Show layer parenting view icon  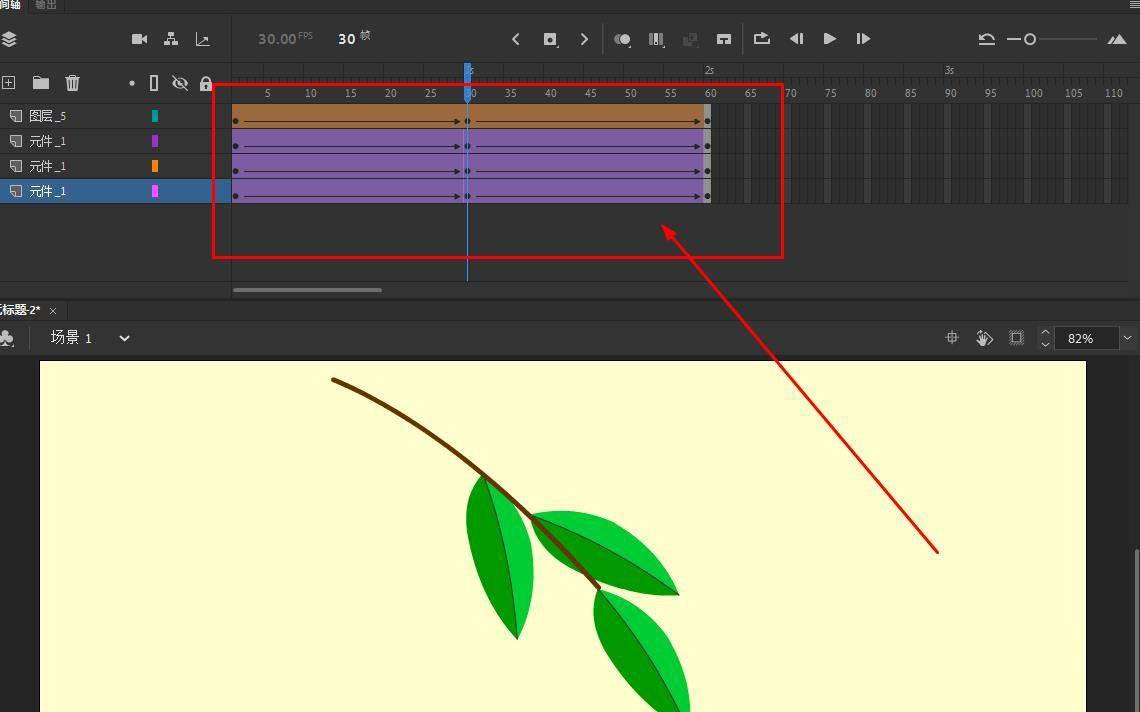pos(171,39)
